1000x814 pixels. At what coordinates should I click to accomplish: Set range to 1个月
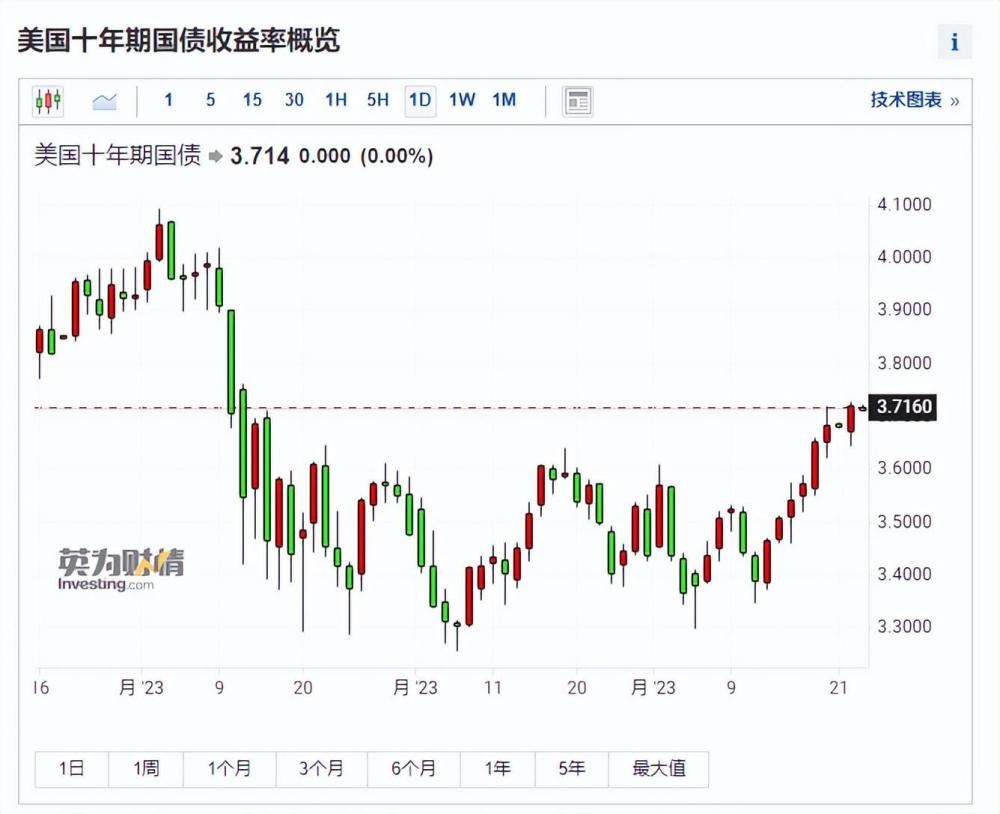(x=230, y=769)
